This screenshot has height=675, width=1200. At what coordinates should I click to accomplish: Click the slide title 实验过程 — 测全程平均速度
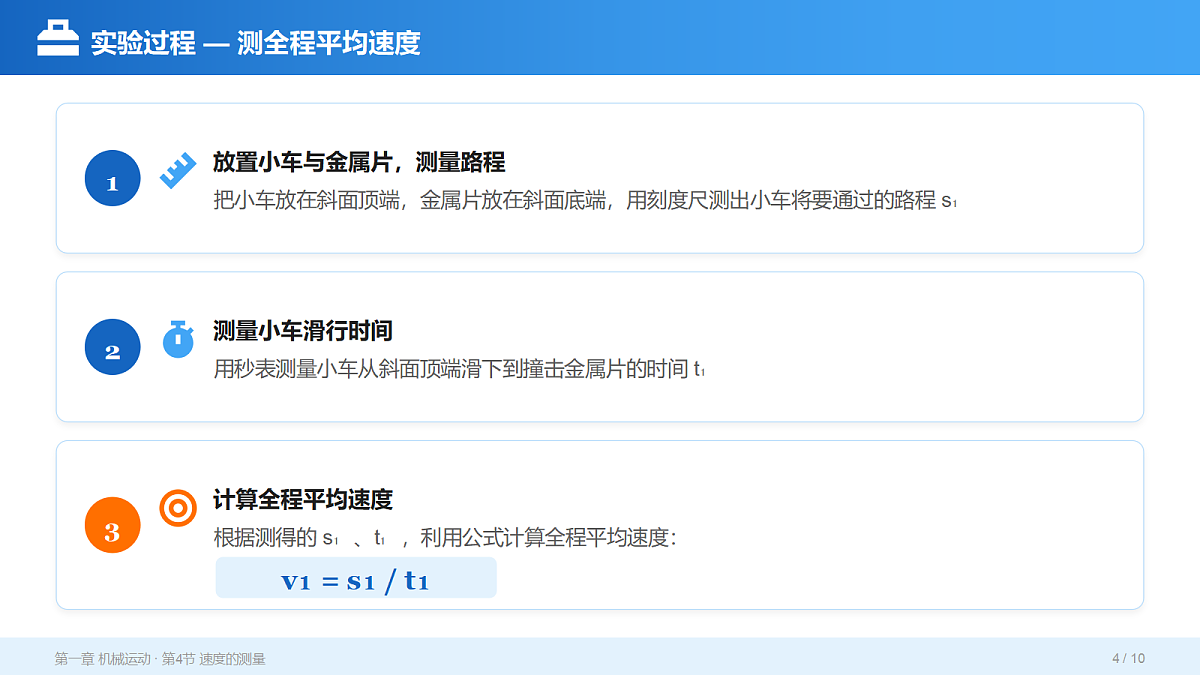coord(255,43)
